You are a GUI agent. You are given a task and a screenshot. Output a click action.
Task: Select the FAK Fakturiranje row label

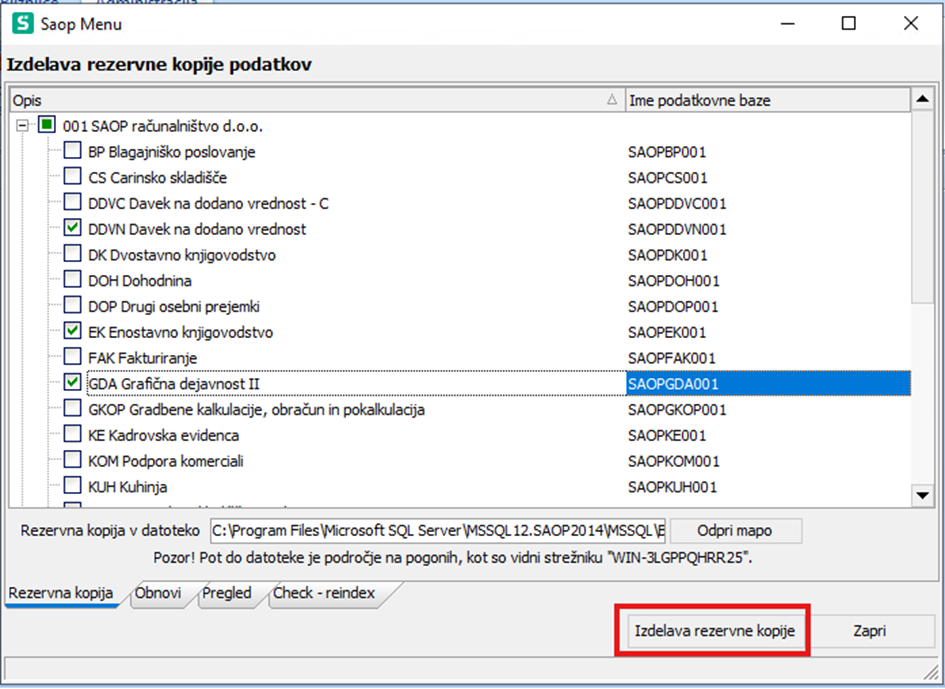[142, 358]
